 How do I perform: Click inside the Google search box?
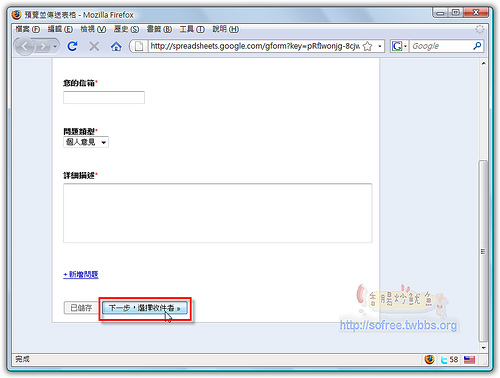click(441, 46)
